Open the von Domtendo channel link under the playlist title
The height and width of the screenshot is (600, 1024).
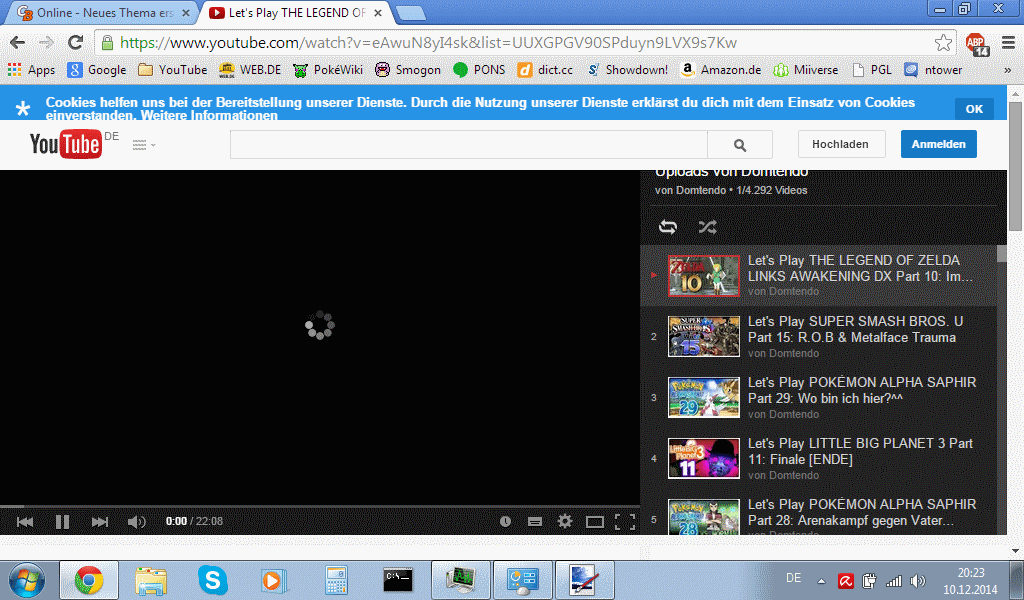click(x=690, y=190)
